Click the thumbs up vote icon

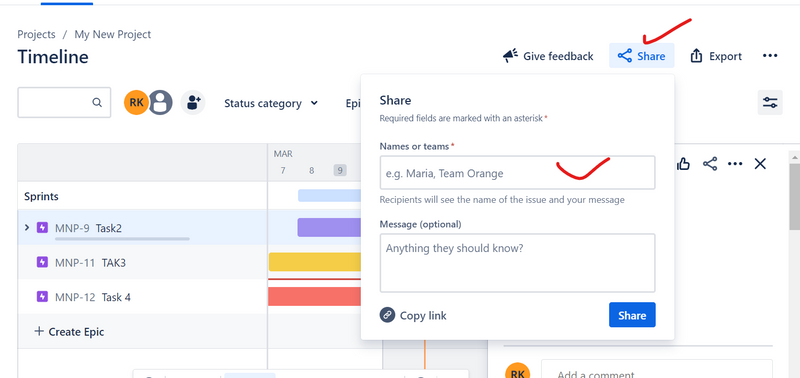tap(683, 164)
